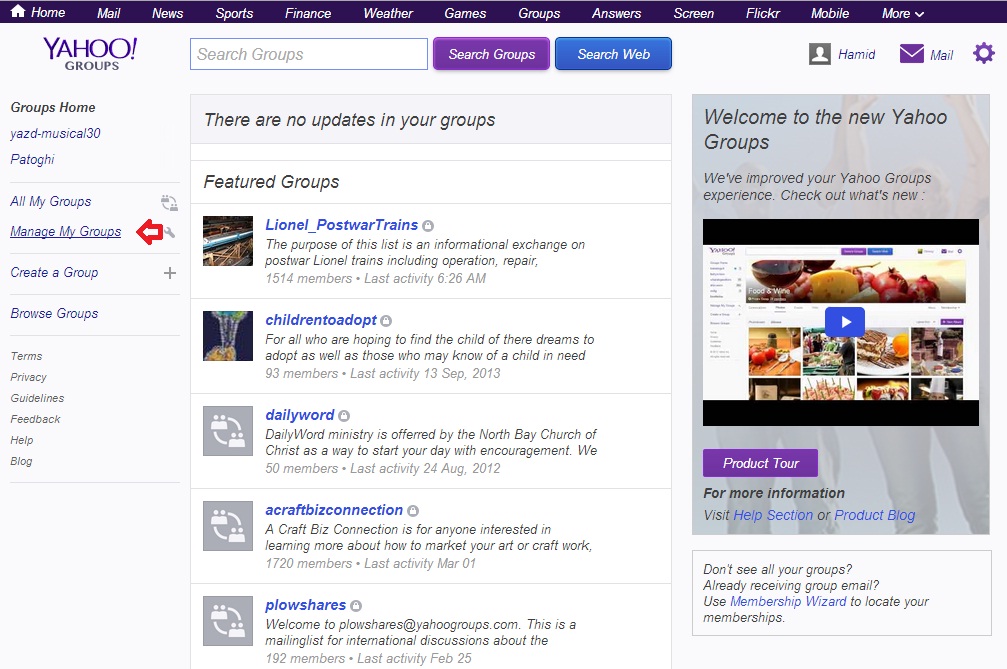This screenshot has width=1007, height=669.
Task: Open plowshares default group icon
Action: click(x=228, y=621)
